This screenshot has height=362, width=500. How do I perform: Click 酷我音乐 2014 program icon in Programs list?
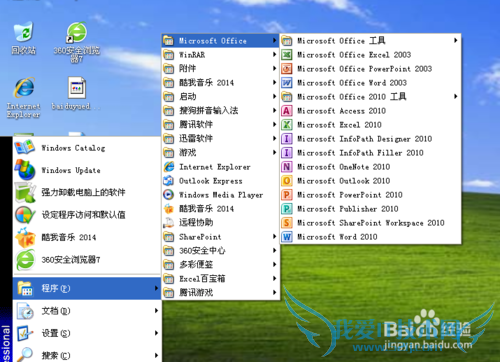tap(169, 209)
